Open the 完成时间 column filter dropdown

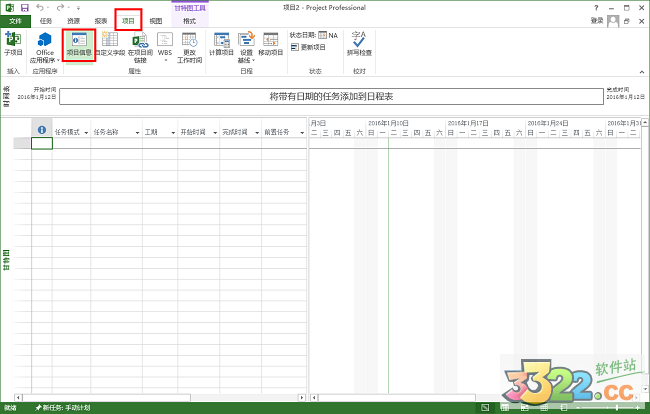tap(257, 133)
